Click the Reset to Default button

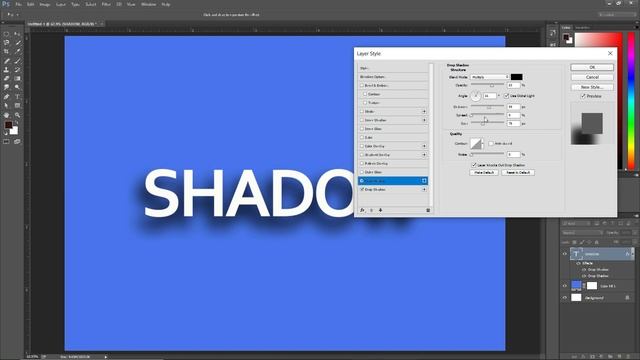518,173
